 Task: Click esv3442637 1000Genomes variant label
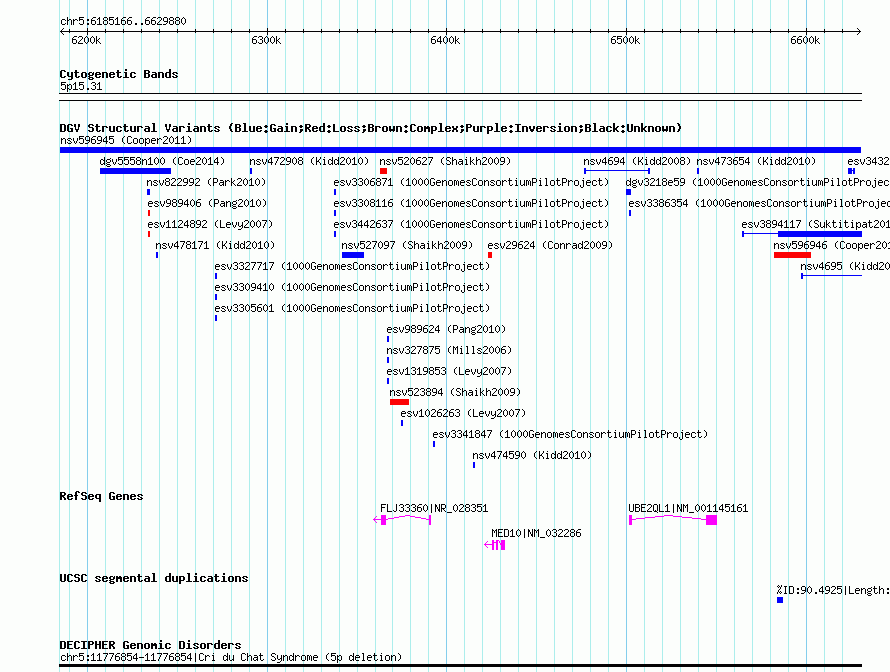471,224
